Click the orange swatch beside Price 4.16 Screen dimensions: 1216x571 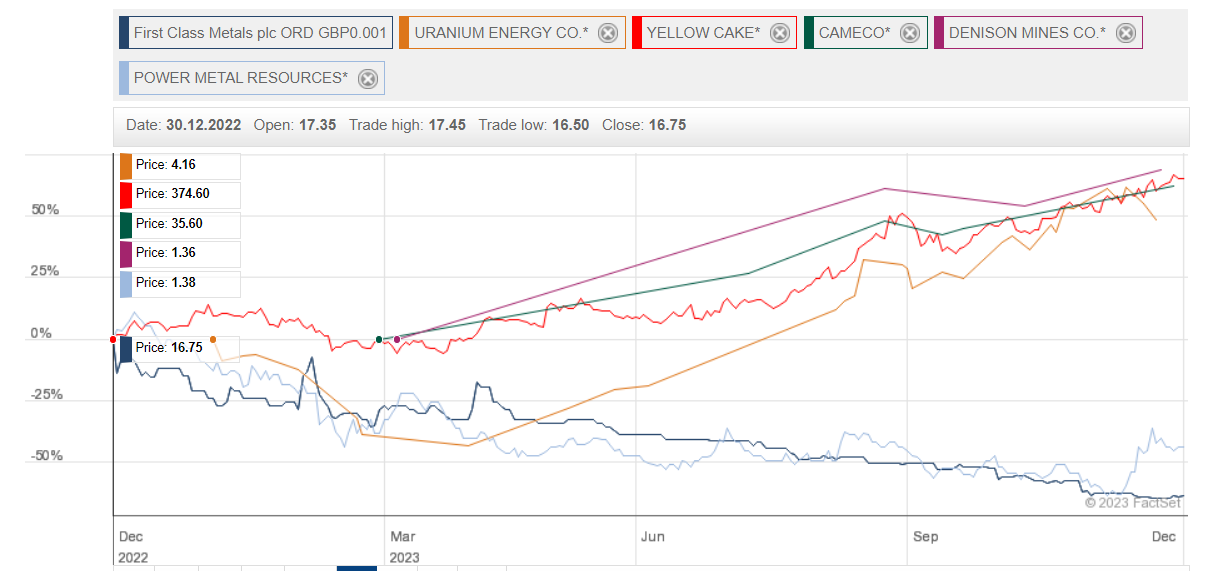click(x=126, y=165)
